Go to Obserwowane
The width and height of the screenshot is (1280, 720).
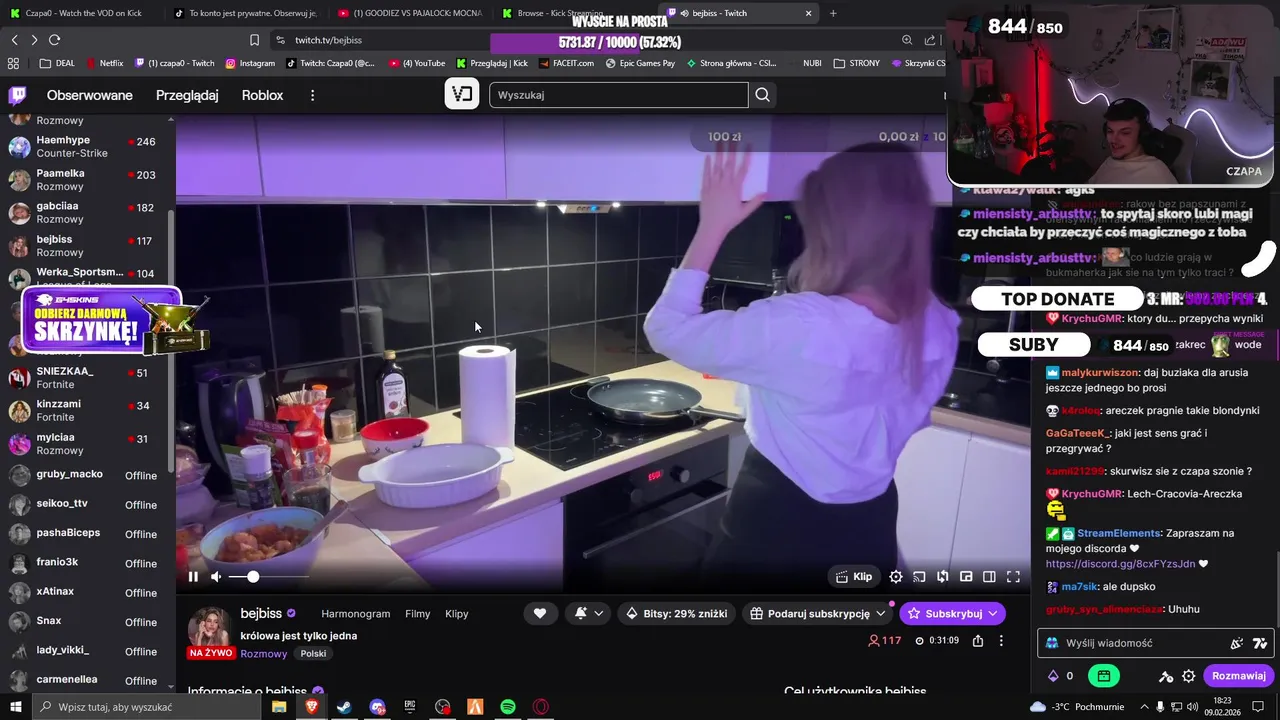point(90,95)
